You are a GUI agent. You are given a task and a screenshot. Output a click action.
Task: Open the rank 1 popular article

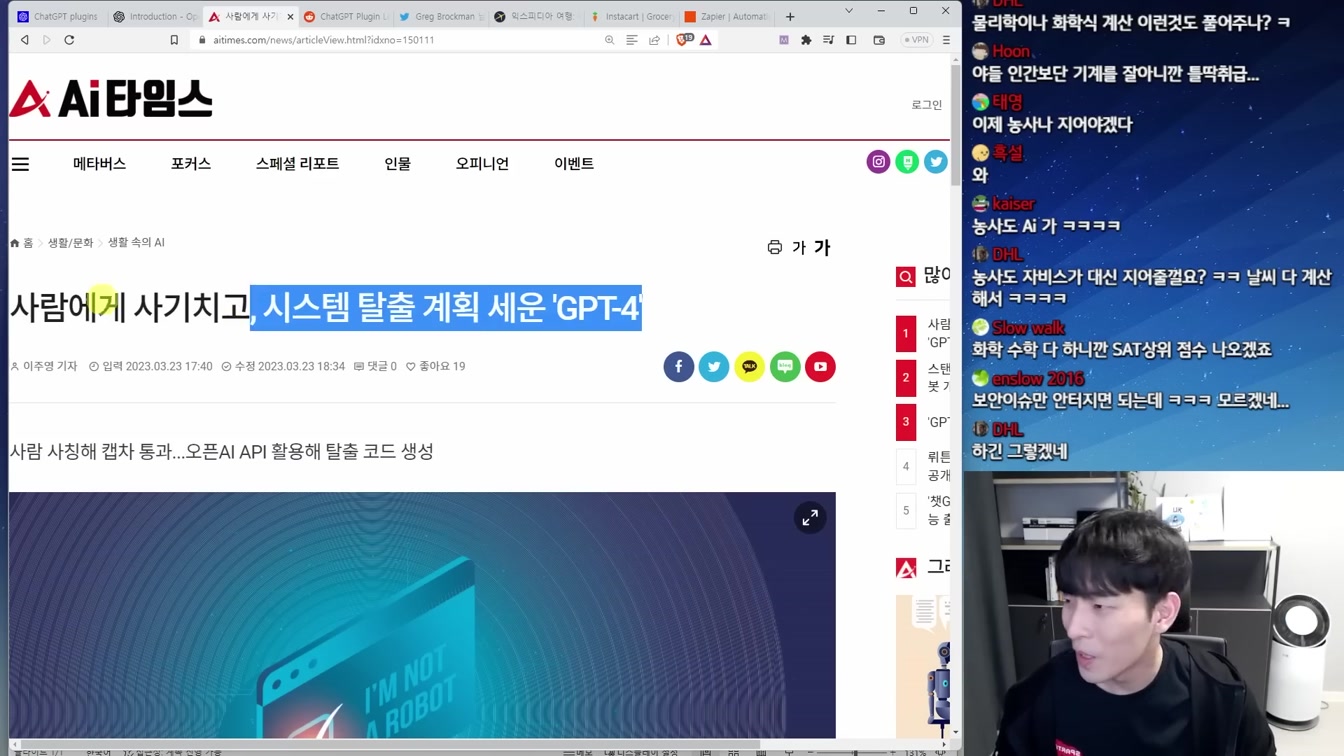coord(924,333)
